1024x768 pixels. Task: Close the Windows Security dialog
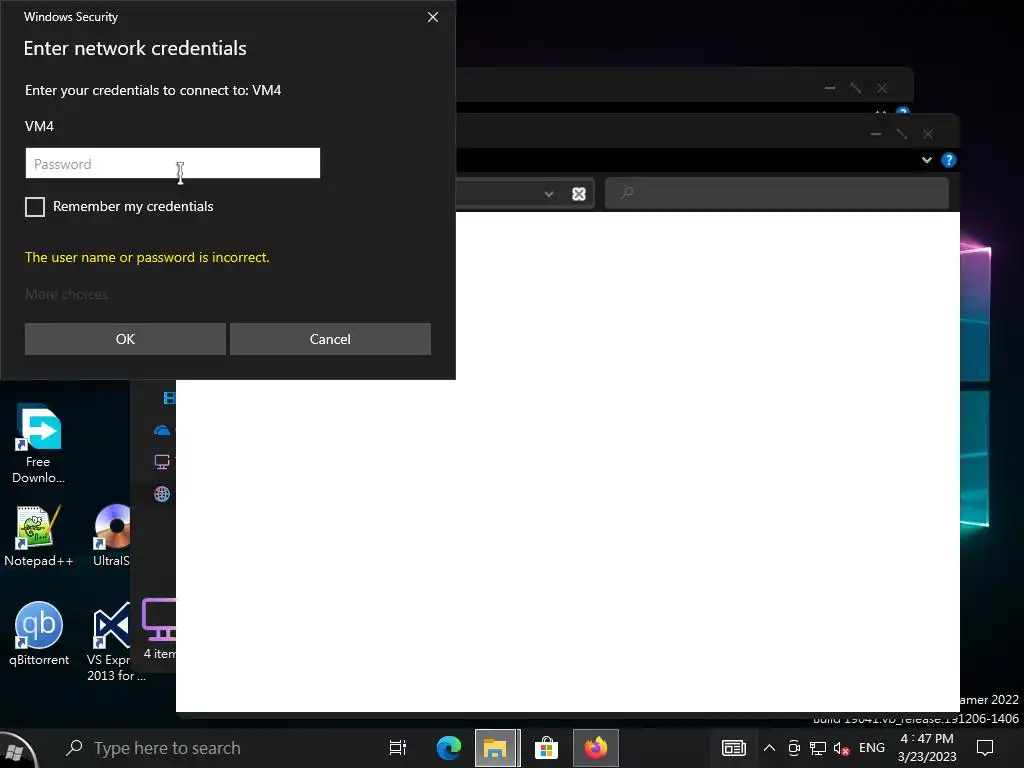[432, 17]
